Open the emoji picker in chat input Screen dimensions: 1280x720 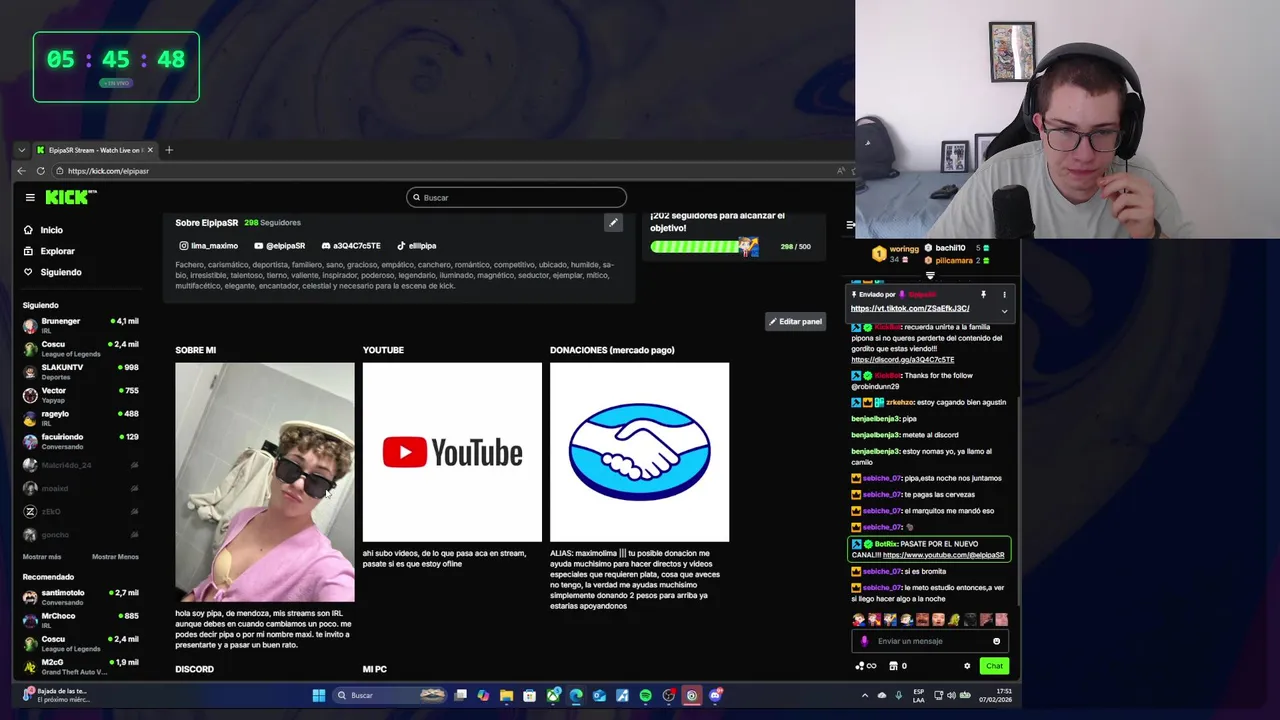click(996, 641)
